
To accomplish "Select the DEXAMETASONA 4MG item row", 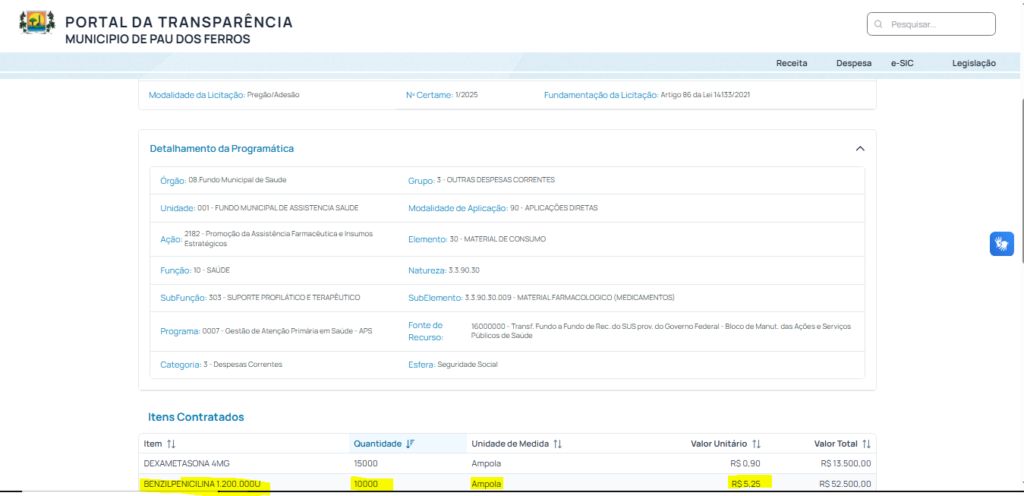I will coord(184,465).
